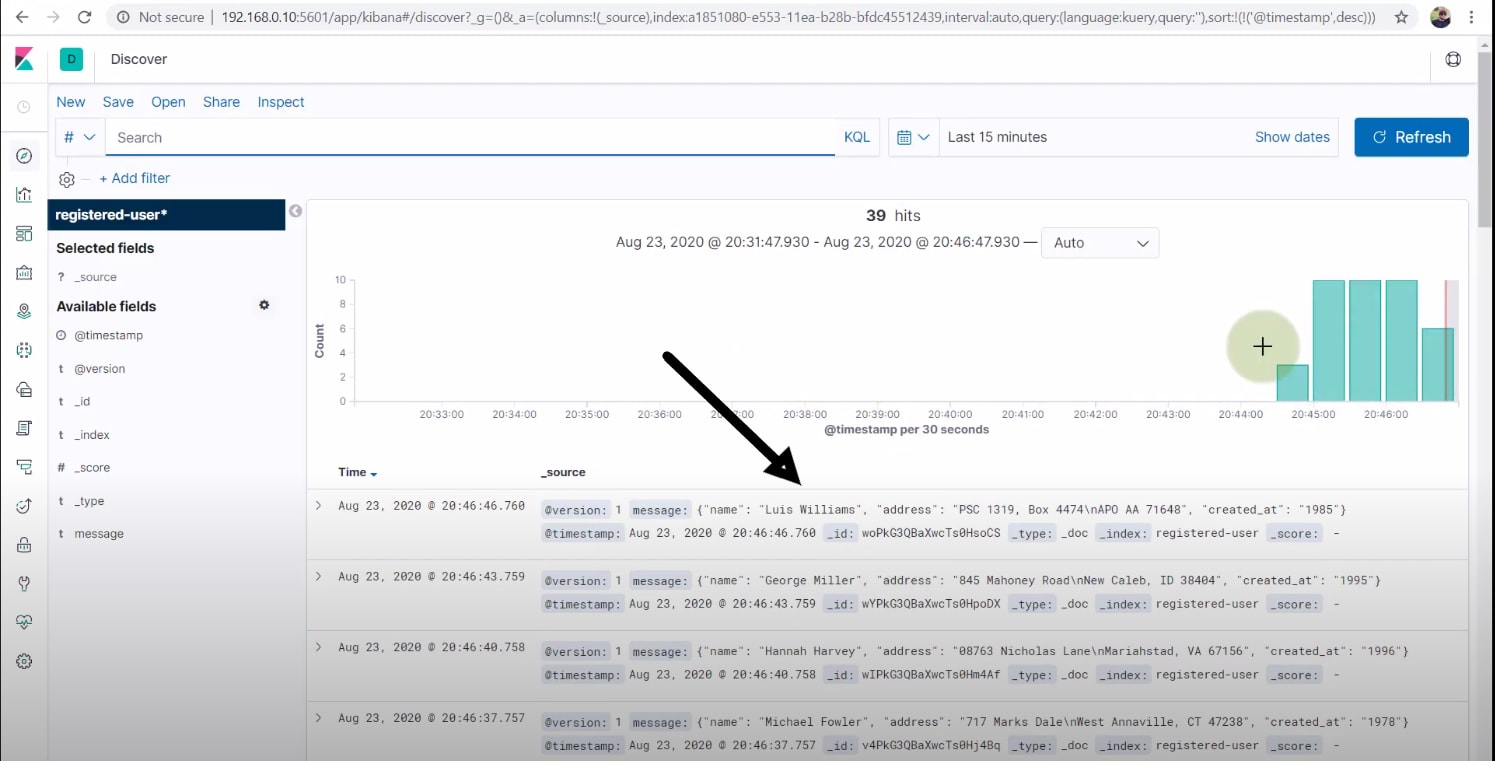1495x761 pixels.
Task: Open the Inspect menu
Action: [281, 102]
